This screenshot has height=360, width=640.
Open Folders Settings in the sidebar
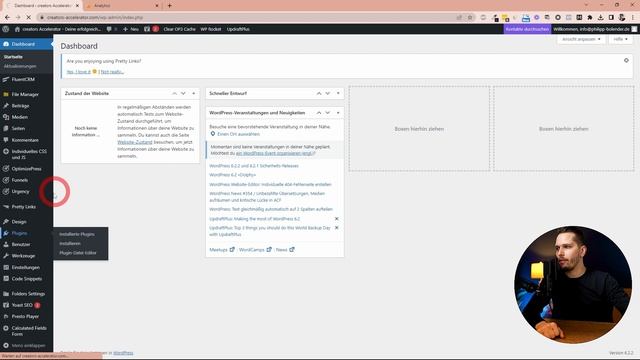pos(27,294)
